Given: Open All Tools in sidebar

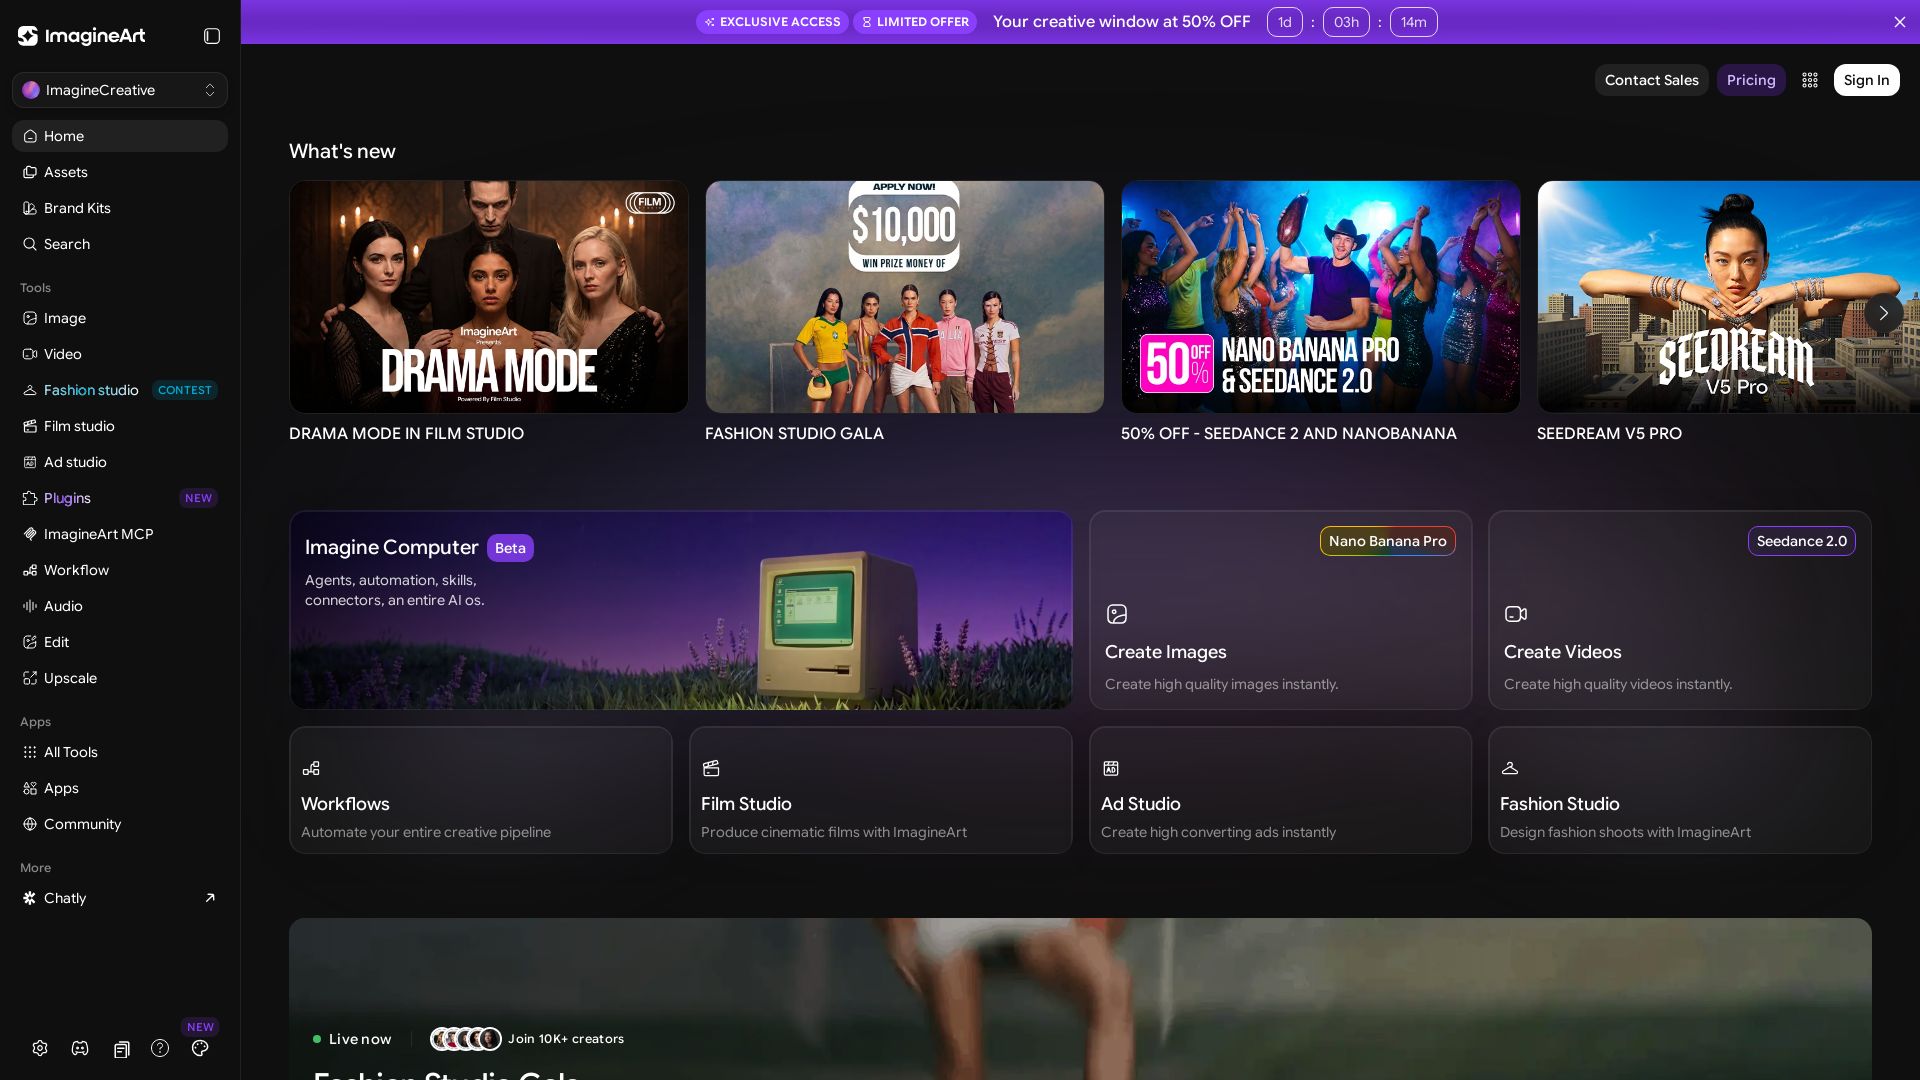Looking at the screenshot, I should tap(120, 752).
